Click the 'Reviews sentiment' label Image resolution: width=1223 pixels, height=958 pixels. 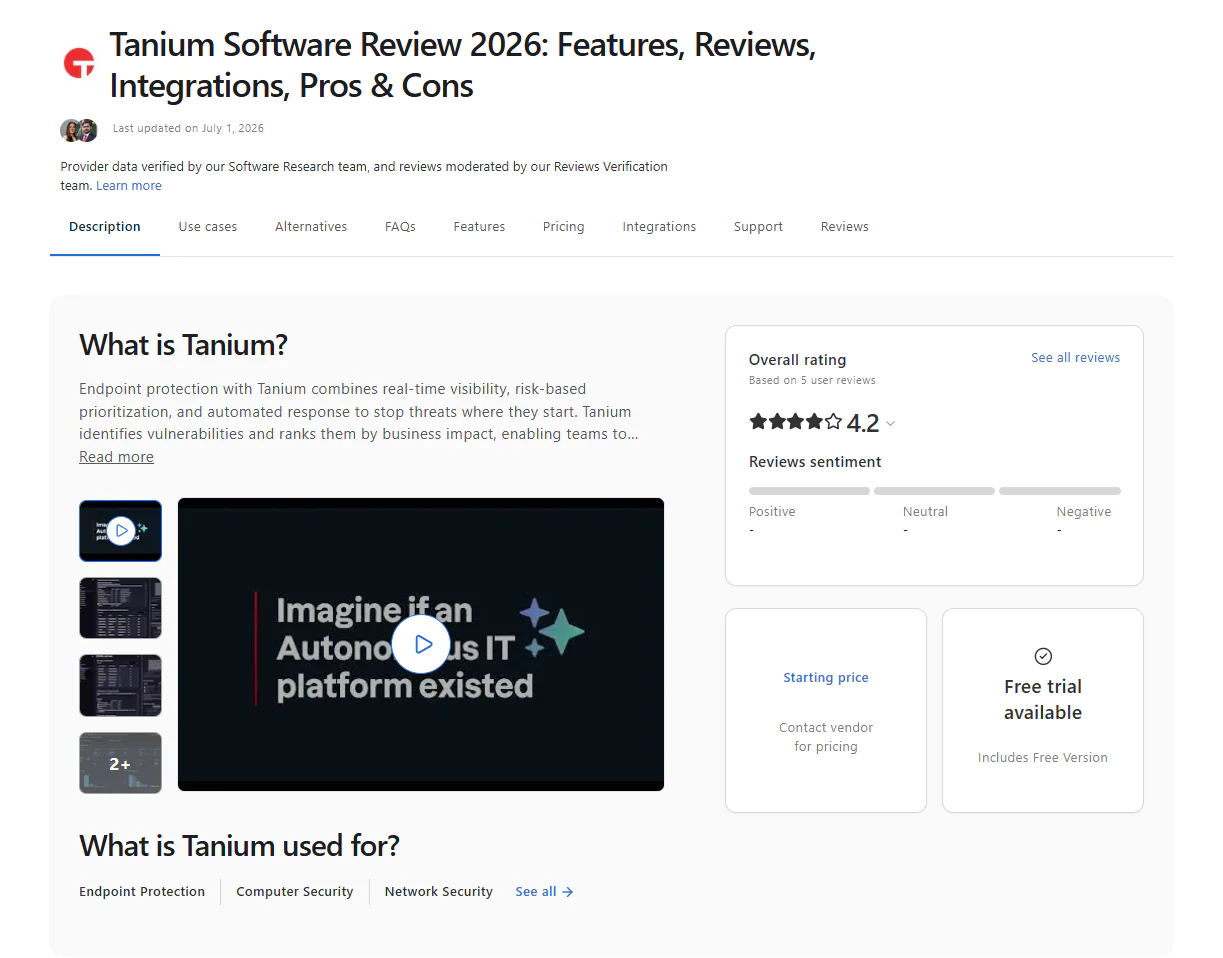point(815,462)
